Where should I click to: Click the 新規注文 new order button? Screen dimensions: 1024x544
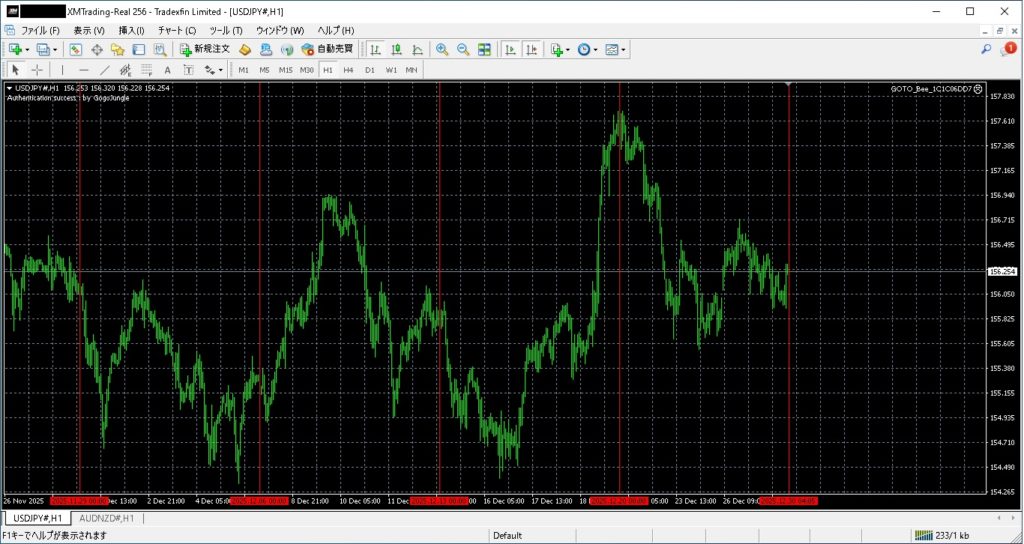205,49
